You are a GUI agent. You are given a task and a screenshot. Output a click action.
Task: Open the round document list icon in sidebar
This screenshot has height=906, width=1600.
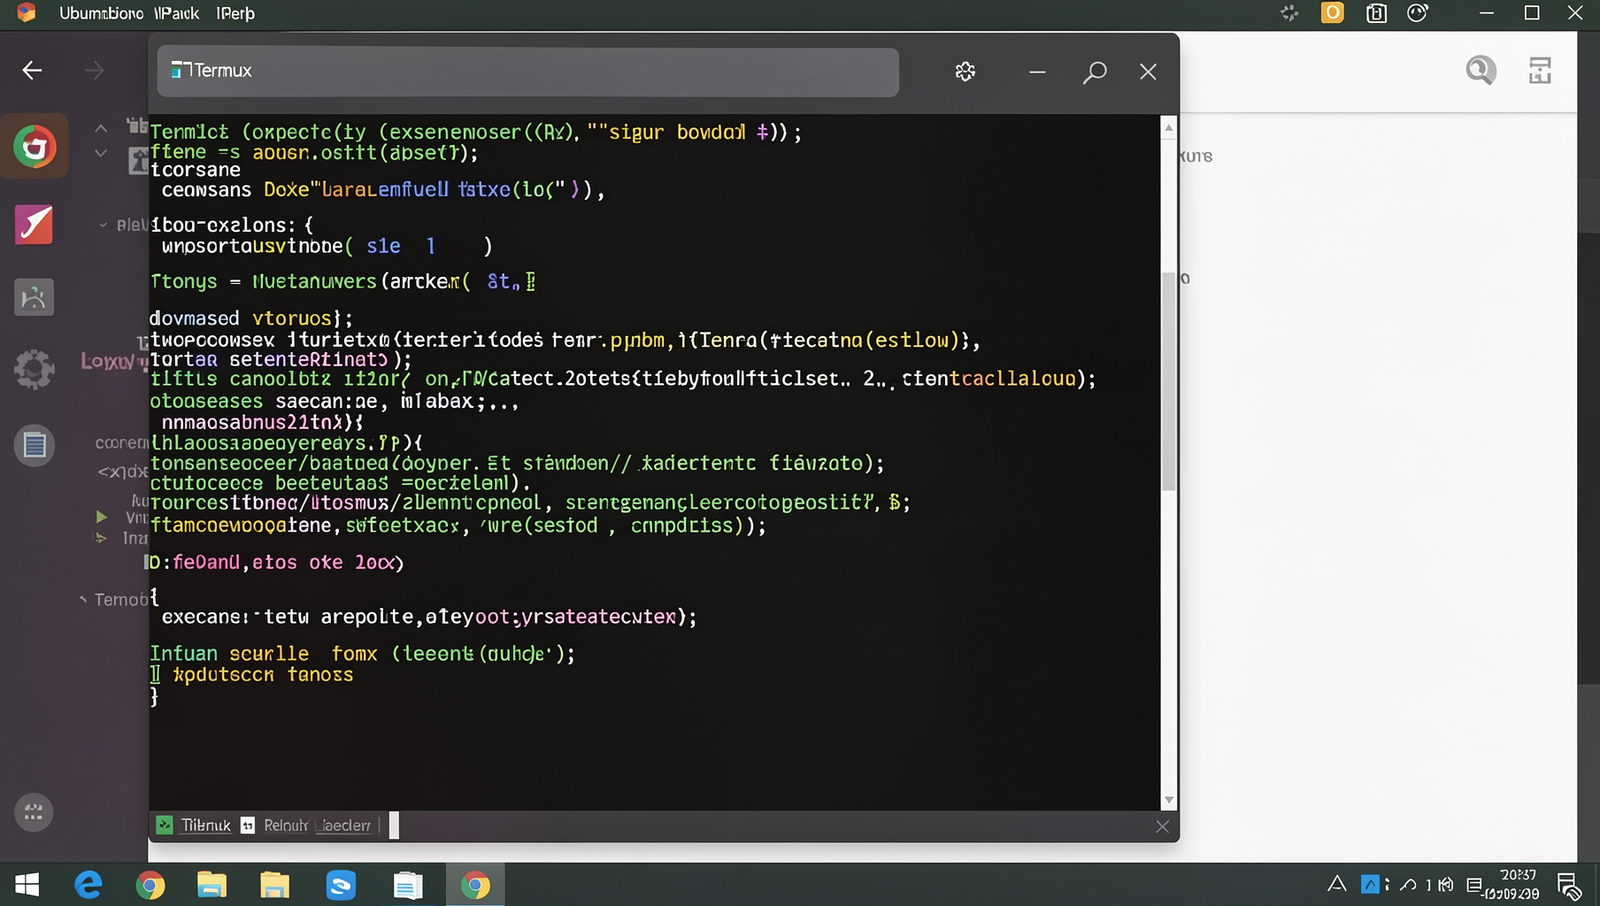point(34,445)
